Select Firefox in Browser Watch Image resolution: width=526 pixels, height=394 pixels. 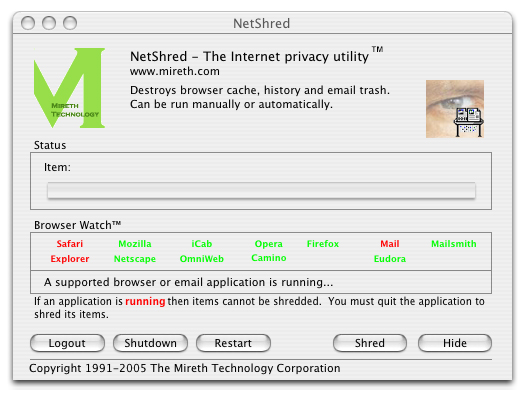323,244
